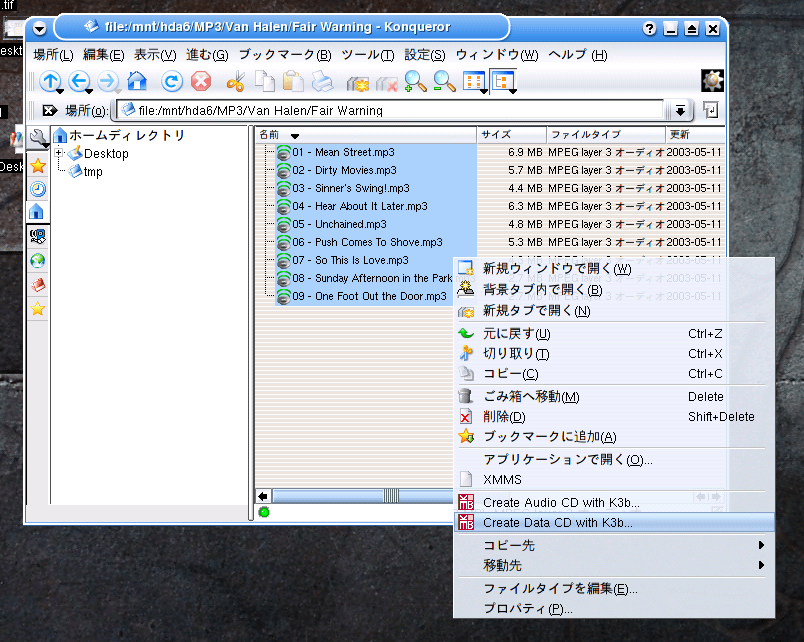Open the Network sidebar icon
This screenshot has width=804, height=642.
[x=38, y=236]
